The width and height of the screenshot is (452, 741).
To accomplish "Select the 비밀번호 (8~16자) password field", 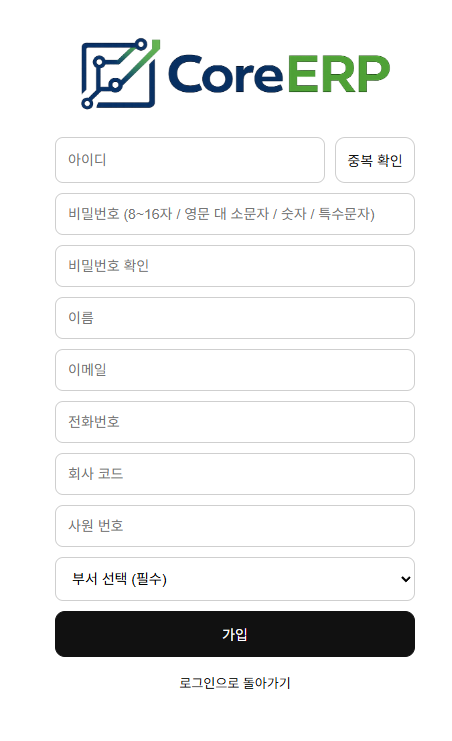I will 235,214.
